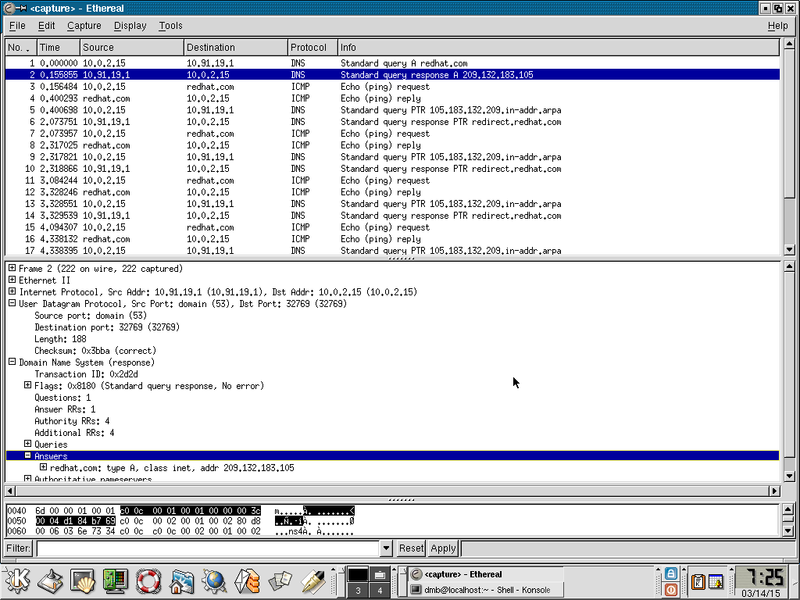The width and height of the screenshot is (800, 600).
Task: Select packet 1 Standard query A redhat.com
Action: pos(392,63)
